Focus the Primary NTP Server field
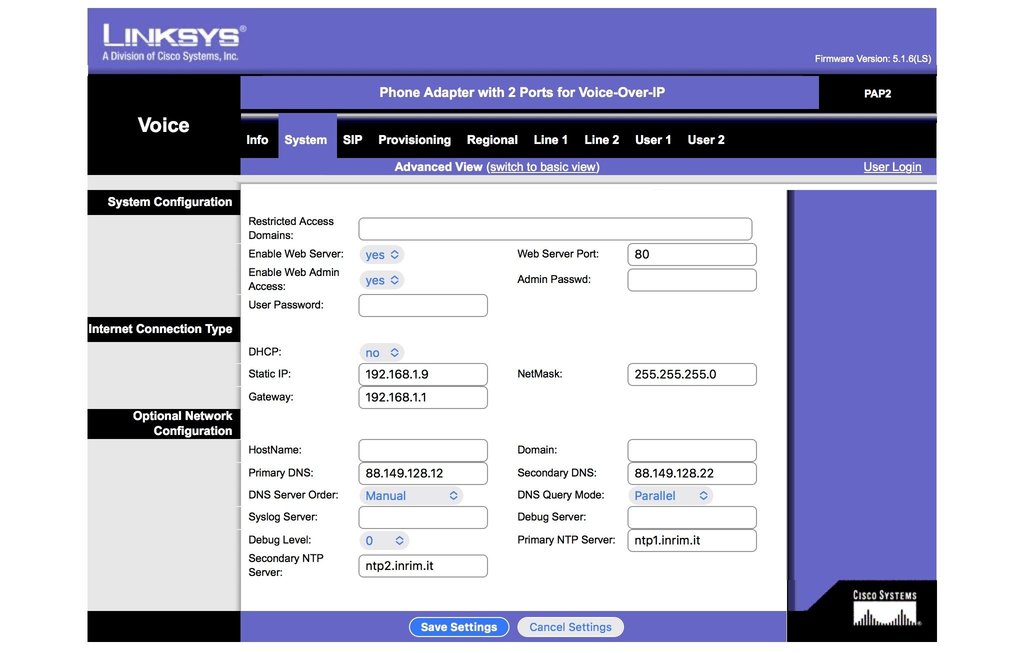This screenshot has width=1024, height=653. (x=692, y=541)
